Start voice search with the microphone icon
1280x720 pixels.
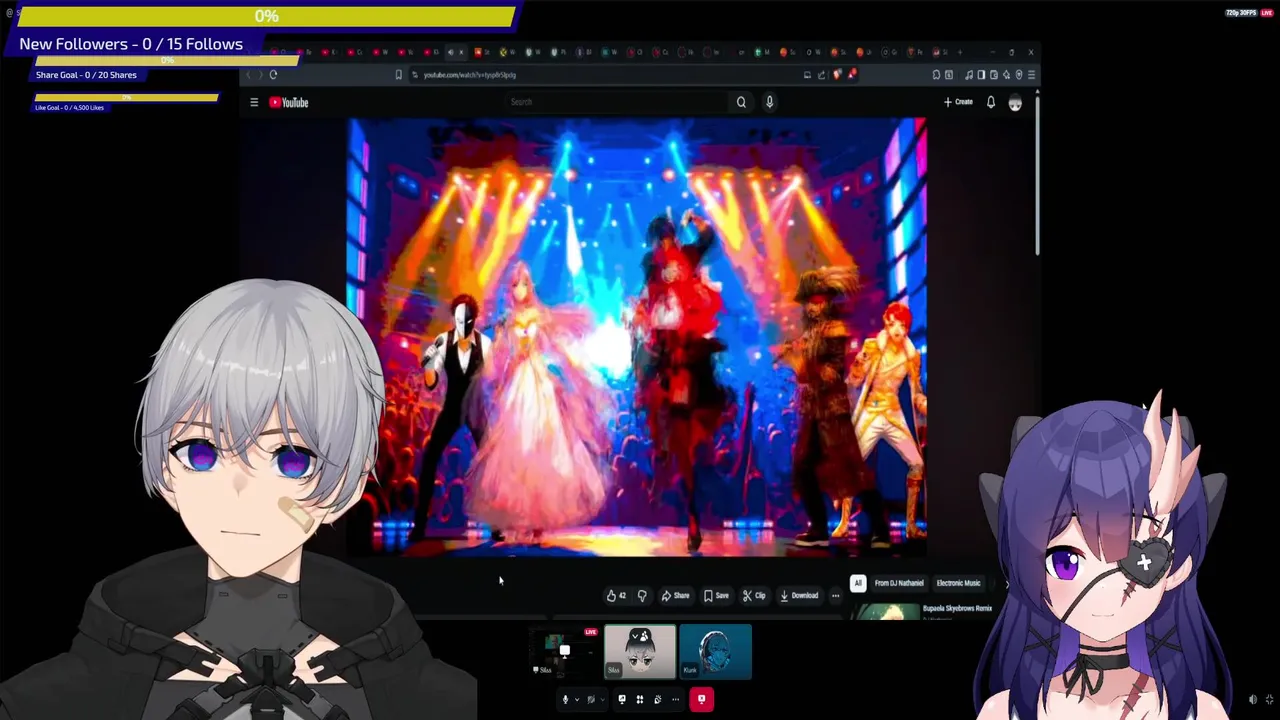[769, 102]
